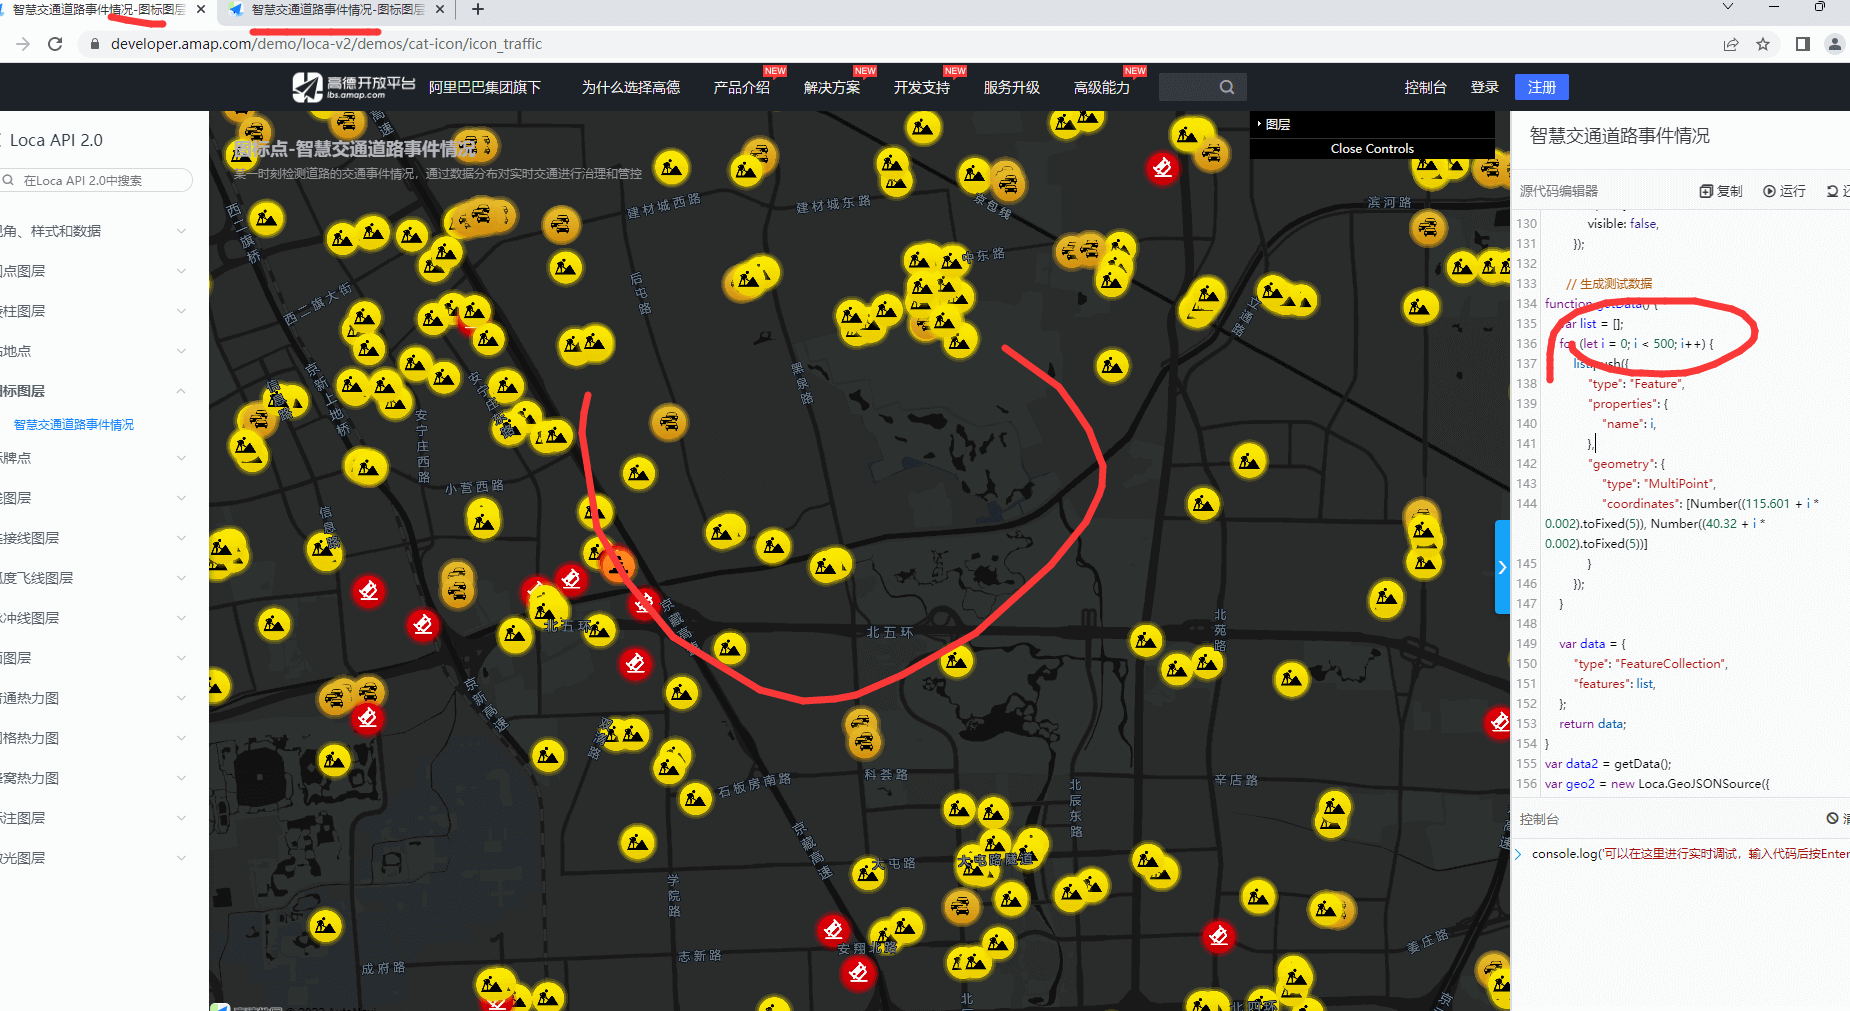Image resolution: width=1850 pixels, height=1011 pixels.
Task: Click the search magnifier icon in header
Action: [x=1227, y=87]
